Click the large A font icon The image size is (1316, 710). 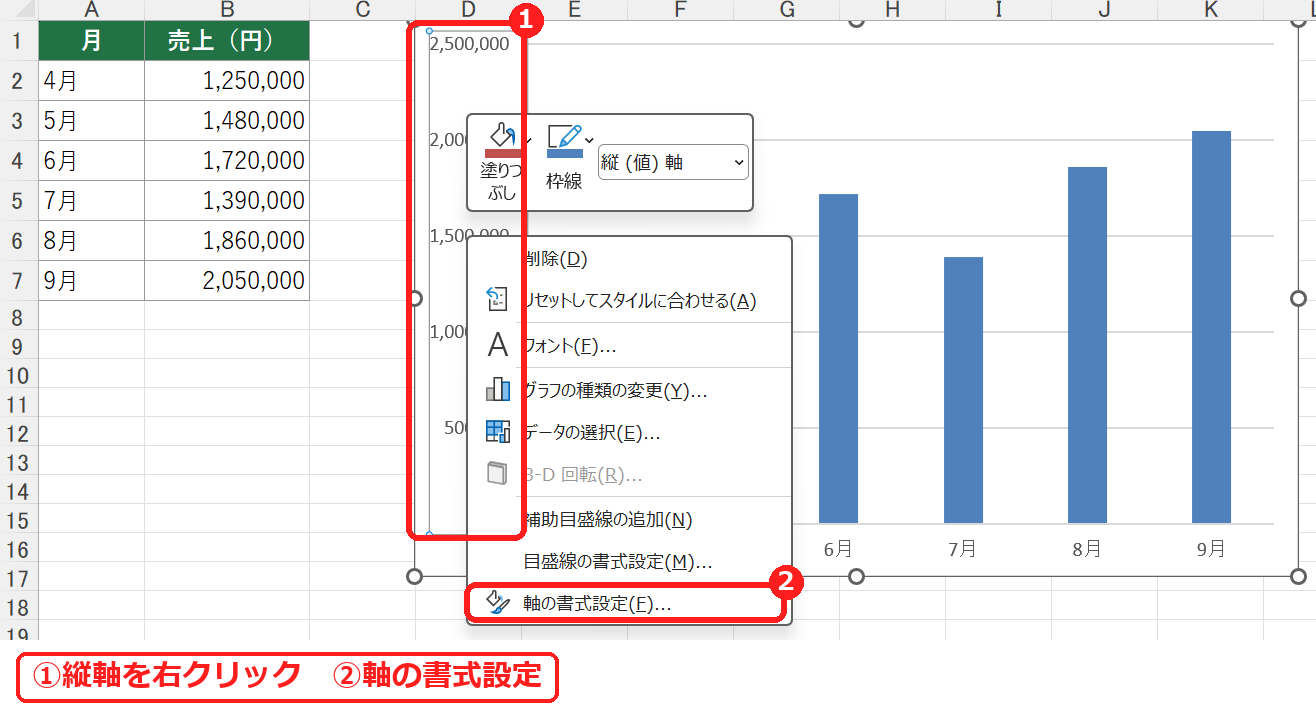[497, 345]
